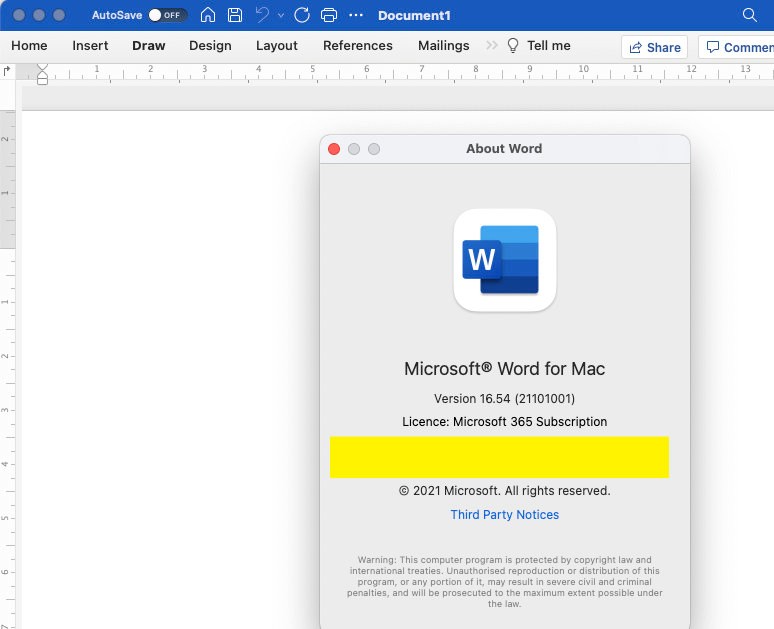Click the Document1 title text

414,15
